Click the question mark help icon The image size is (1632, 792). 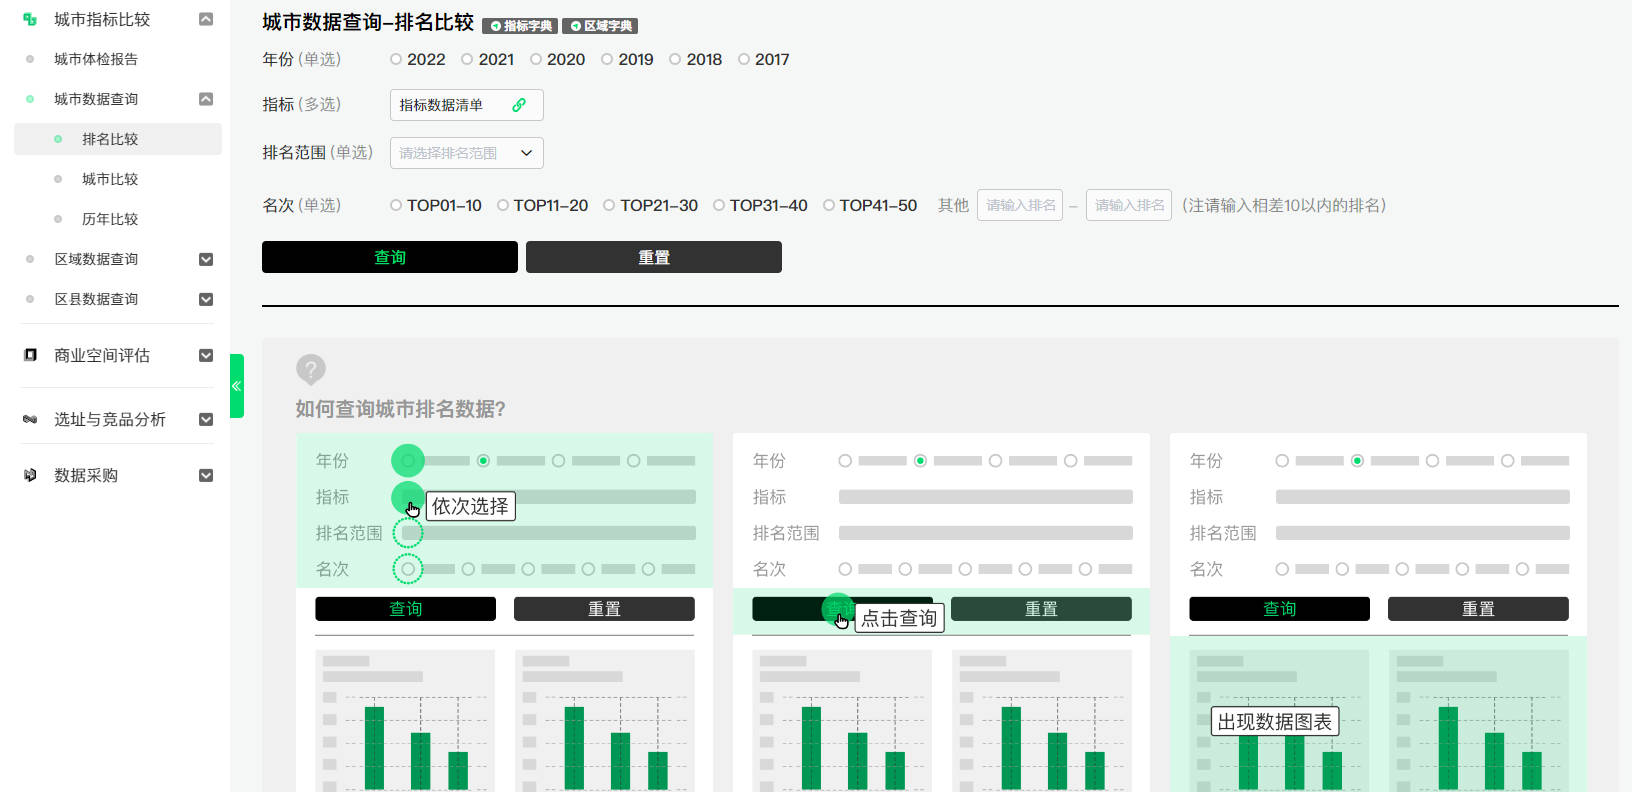(311, 369)
